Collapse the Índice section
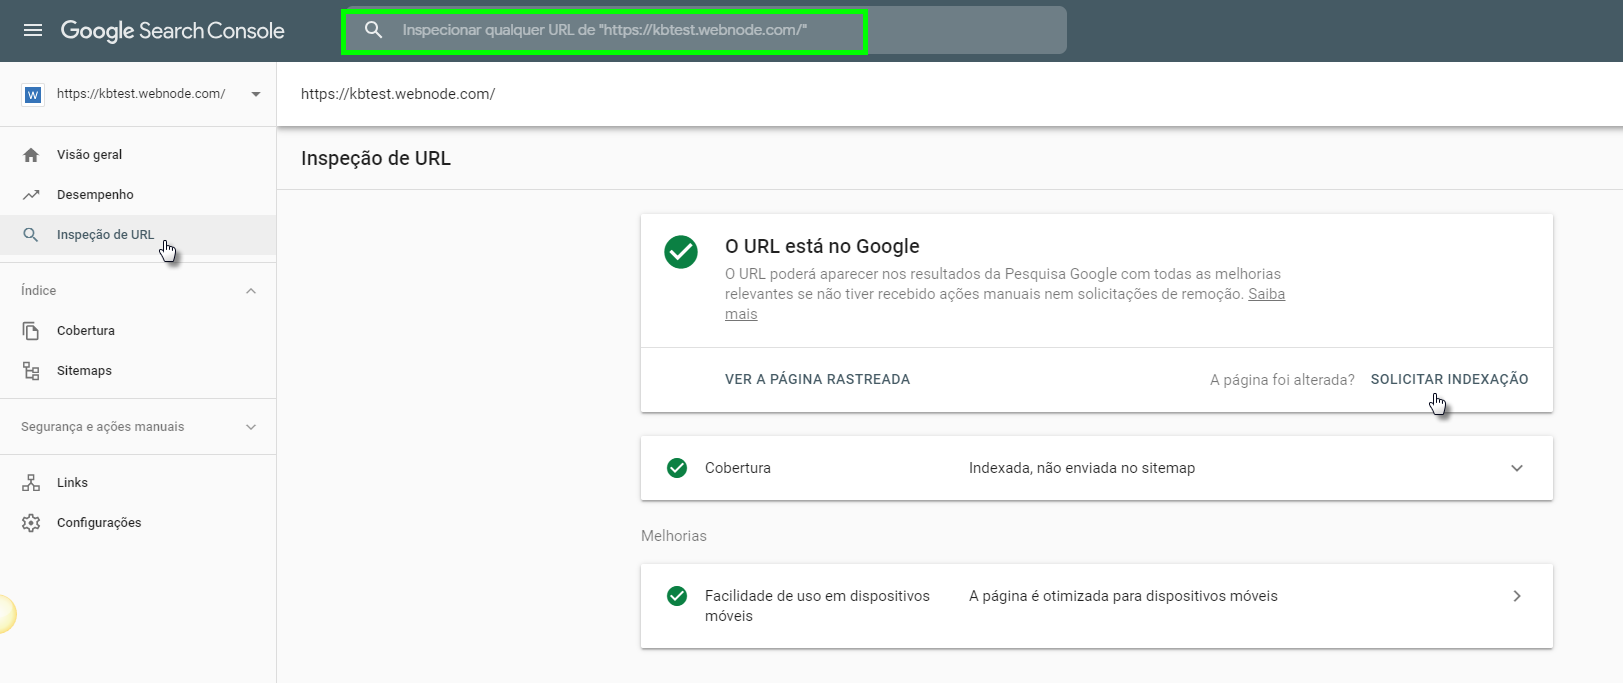Image resolution: width=1623 pixels, height=683 pixels. [251, 291]
